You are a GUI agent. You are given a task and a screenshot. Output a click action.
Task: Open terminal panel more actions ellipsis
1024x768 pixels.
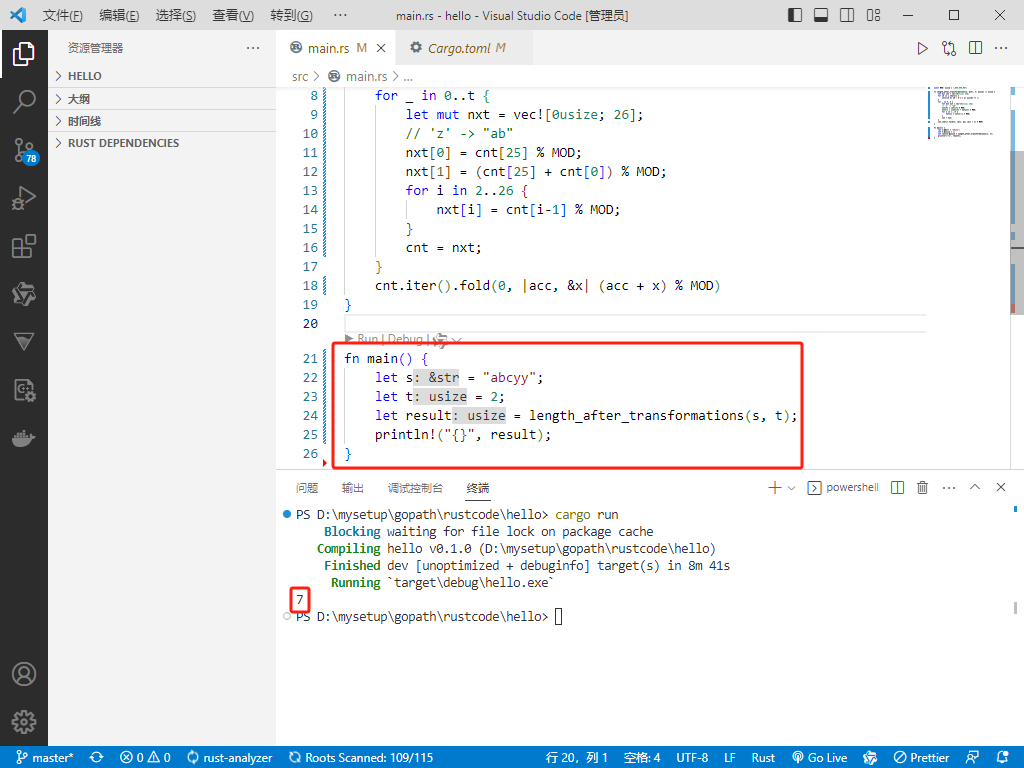click(x=949, y=488)
